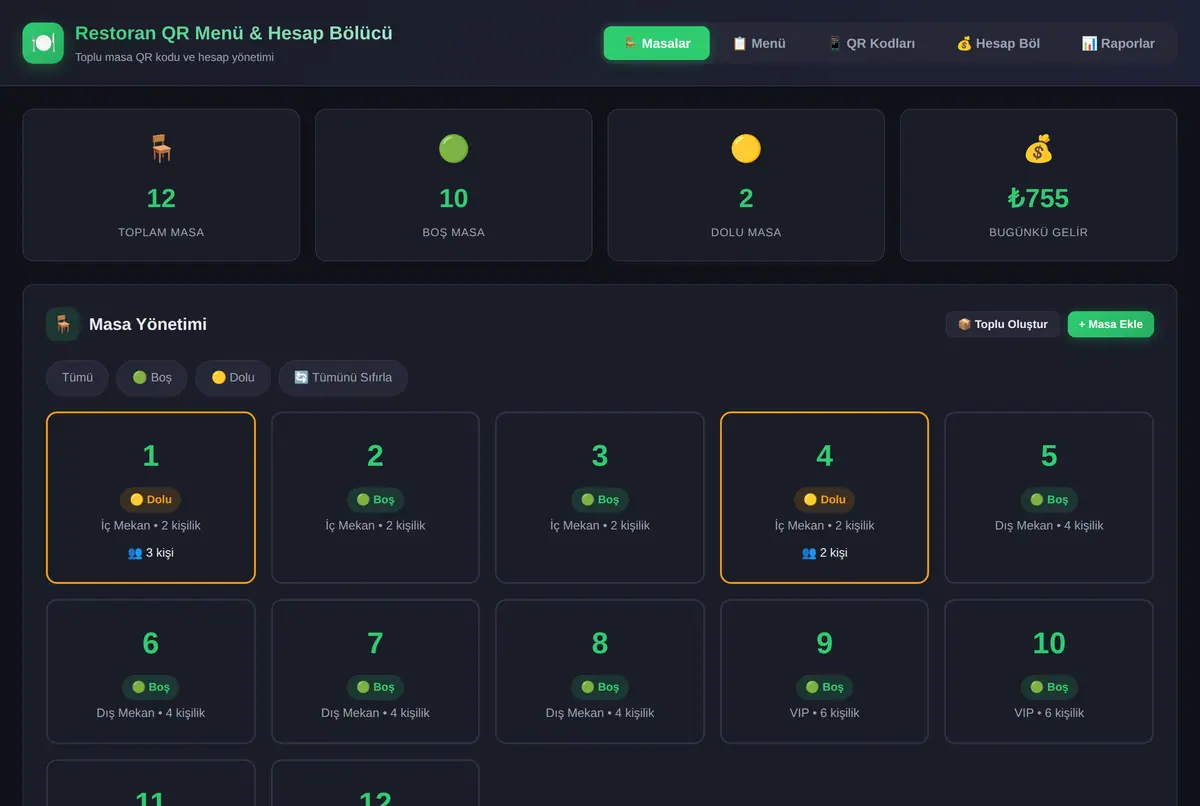Open table 1 card
This screenshot has width=1200, height=806.
click(151, 497)
